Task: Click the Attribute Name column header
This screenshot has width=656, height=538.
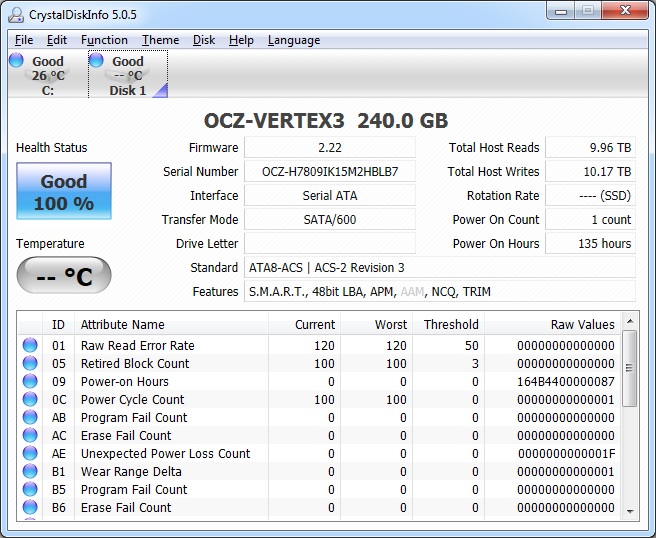Action: [x=172, y=325]
